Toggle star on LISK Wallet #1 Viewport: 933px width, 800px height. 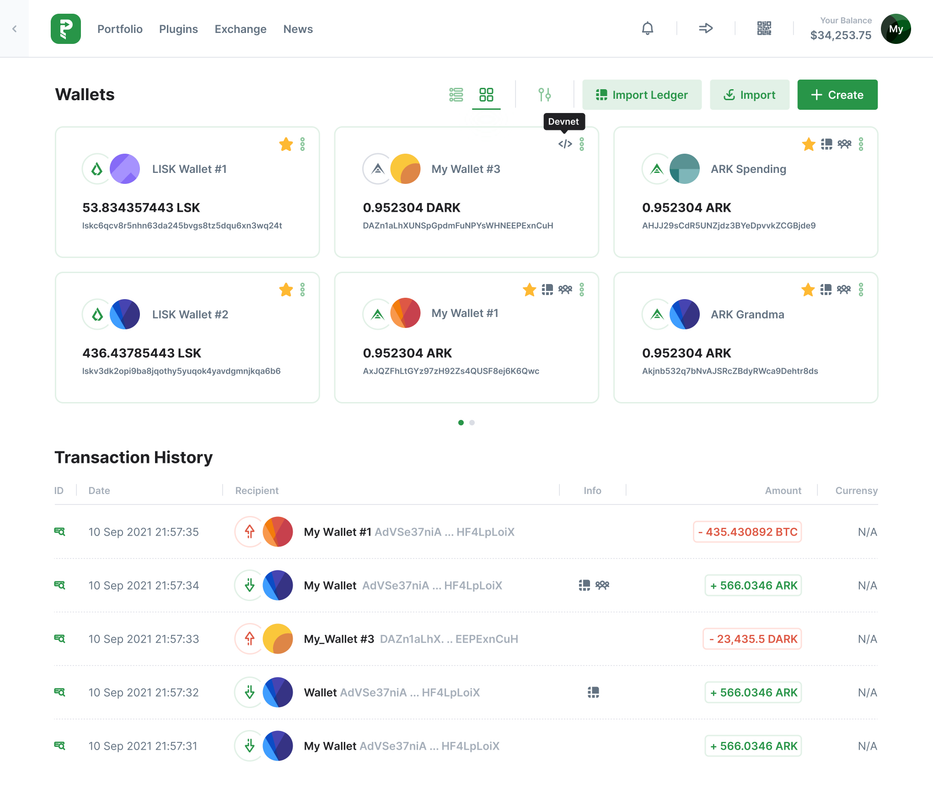tap(286, 144)
